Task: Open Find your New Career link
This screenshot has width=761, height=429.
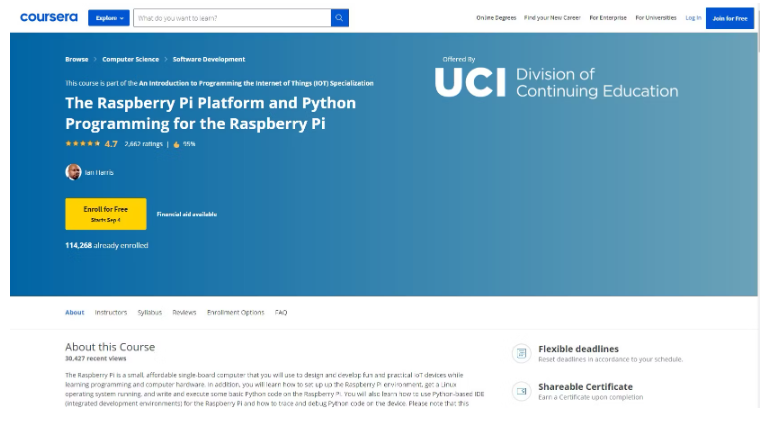Action: (x=552, y=17)
